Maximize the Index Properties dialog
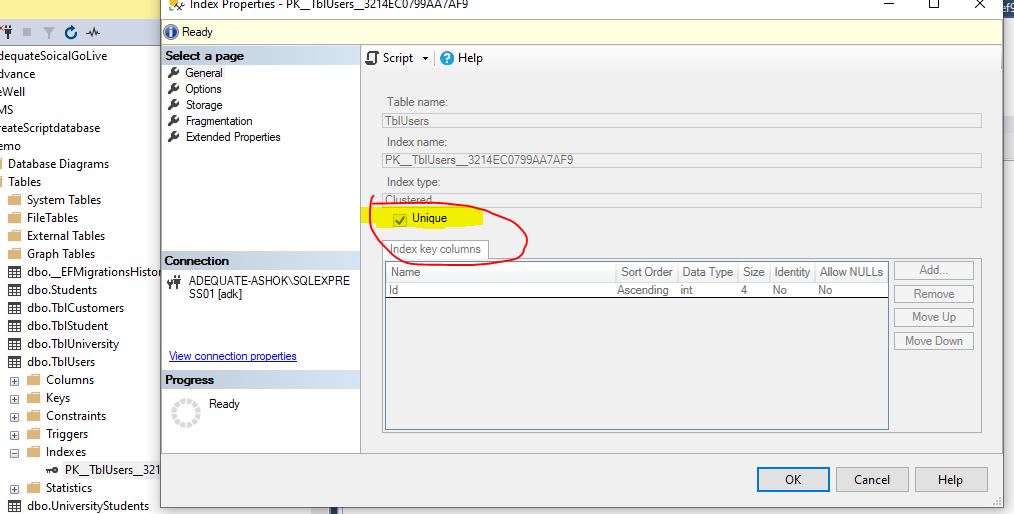 934,5
